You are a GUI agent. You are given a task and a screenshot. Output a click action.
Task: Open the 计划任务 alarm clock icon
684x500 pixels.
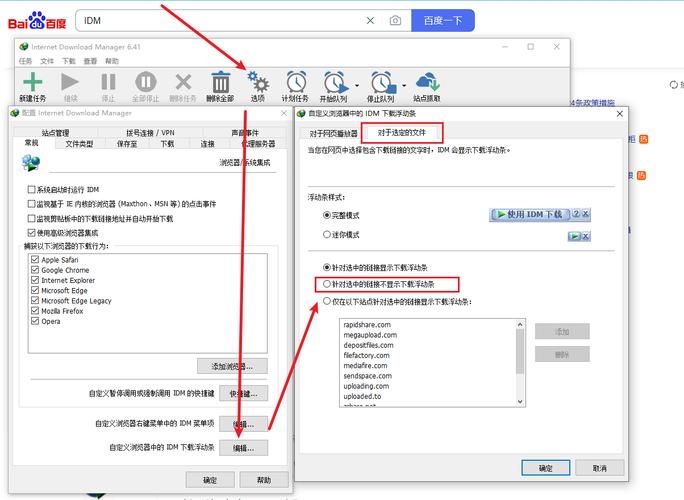(296, 82)
